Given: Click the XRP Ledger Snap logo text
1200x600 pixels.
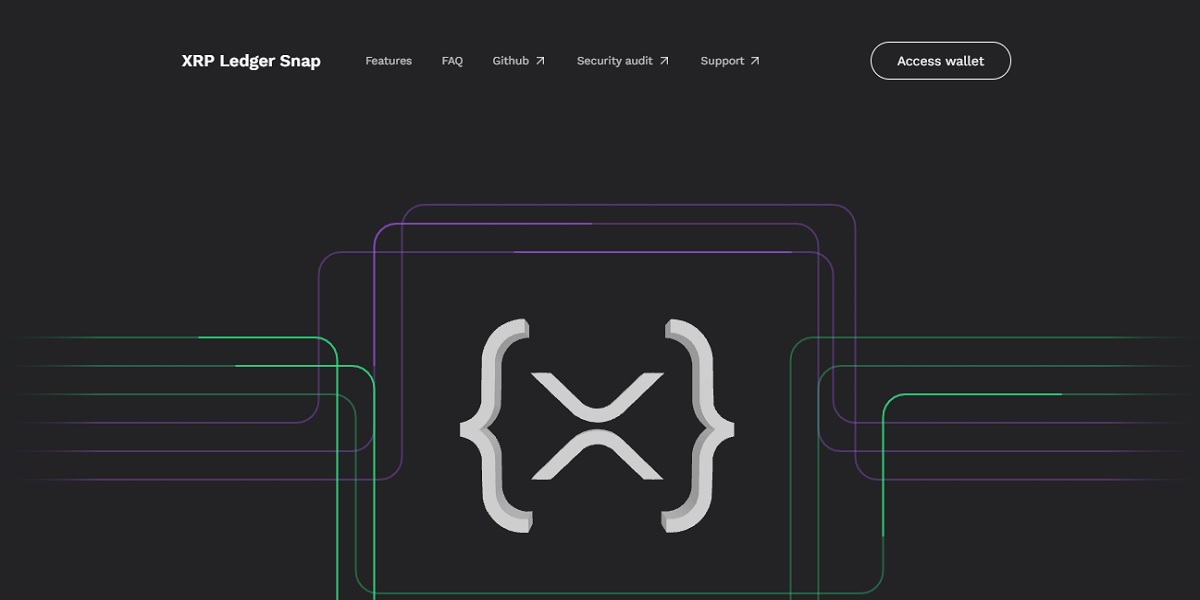Looking at the screenshot, I should 251,61.
